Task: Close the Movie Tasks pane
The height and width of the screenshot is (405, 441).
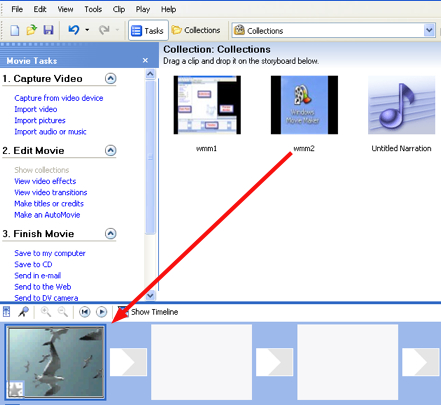Action: click(x=145, y=60)
